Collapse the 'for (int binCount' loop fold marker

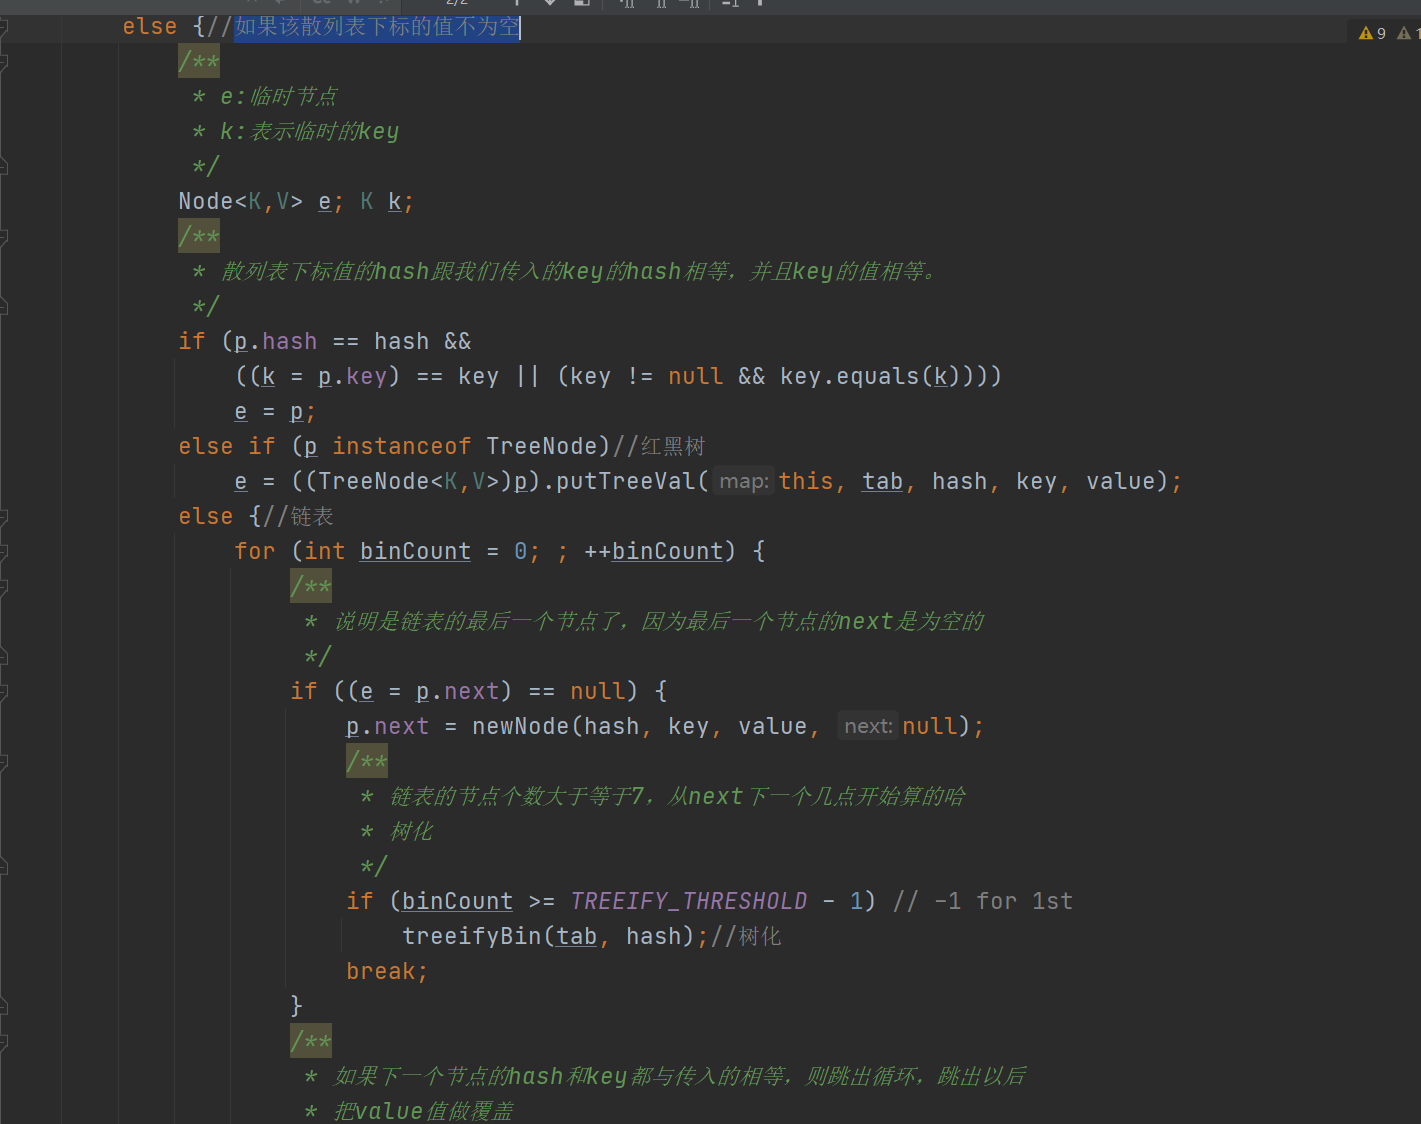[x=3, y=552]
